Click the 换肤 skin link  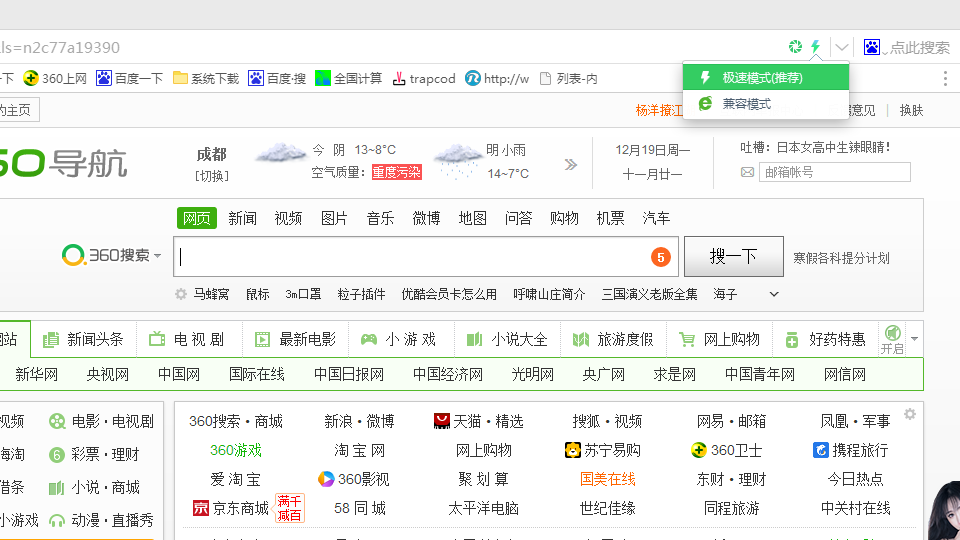click(911, 110)
